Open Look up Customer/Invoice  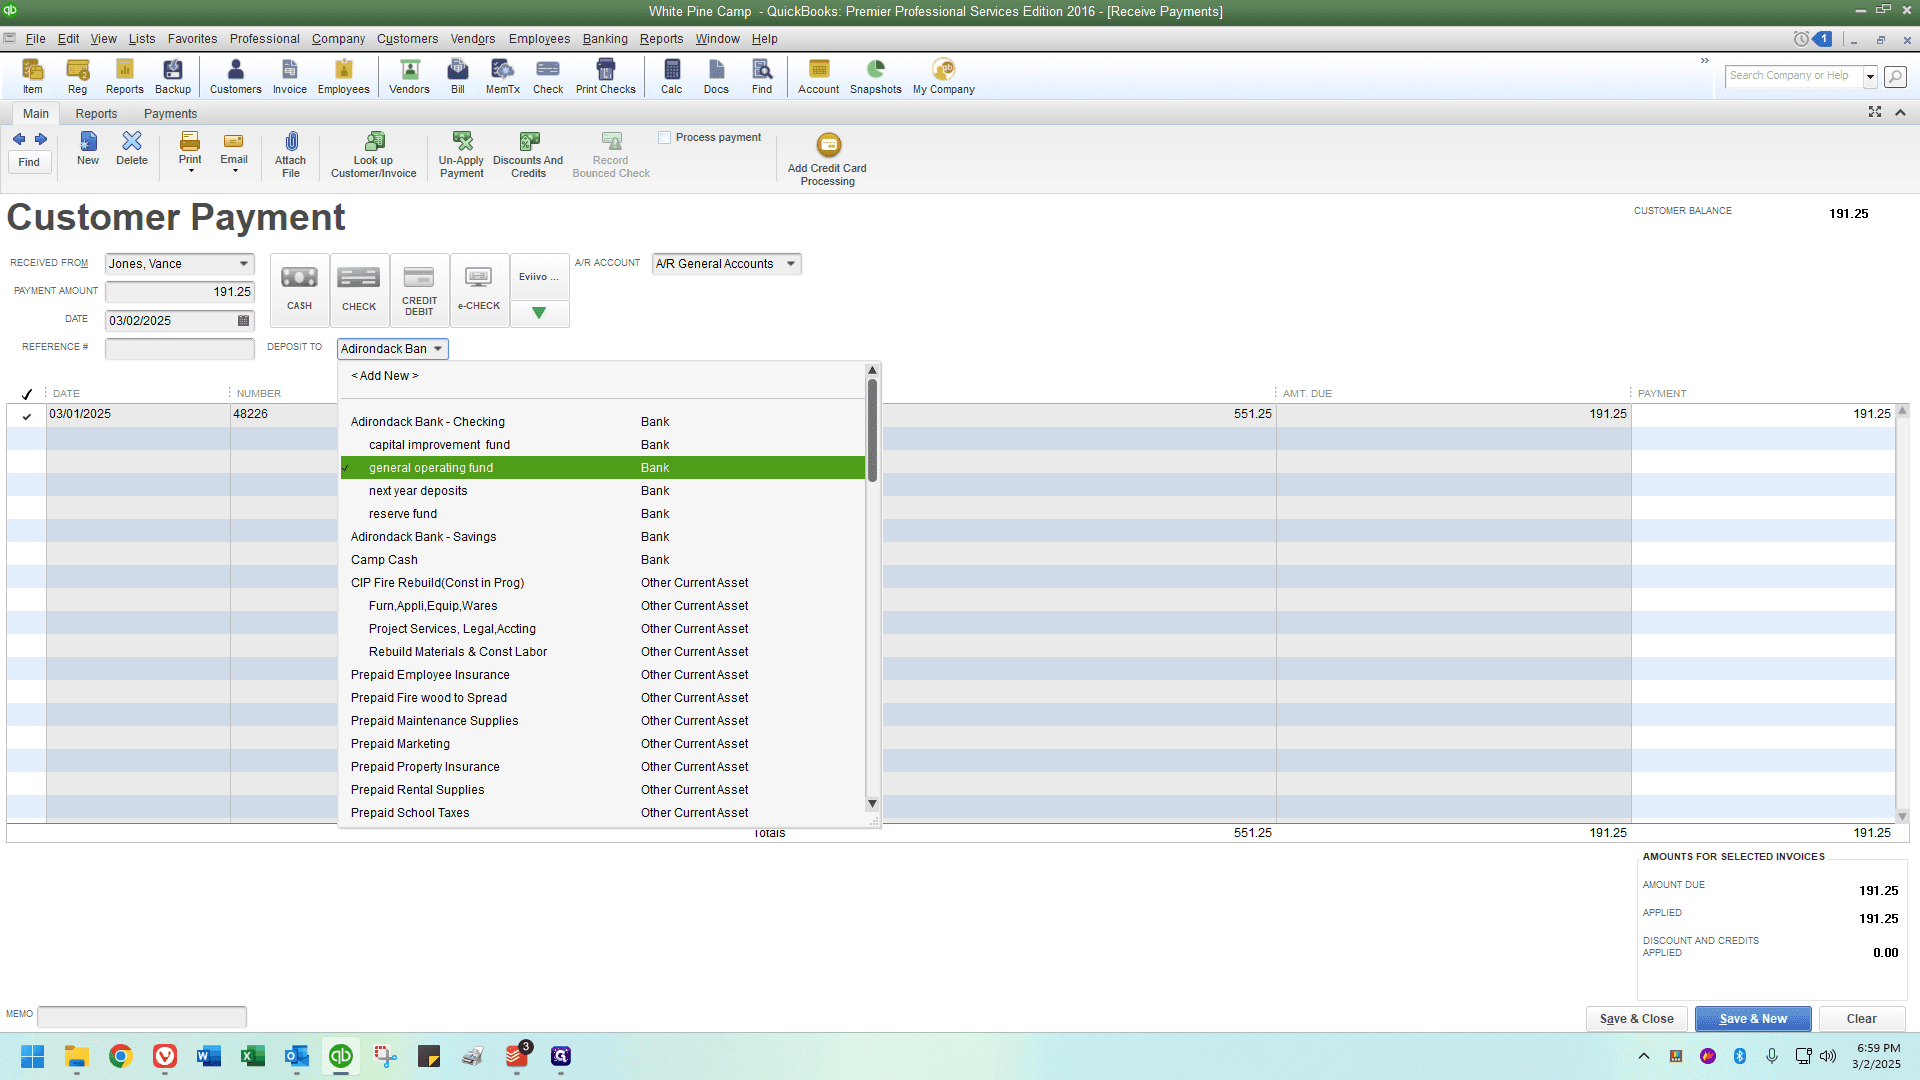click(374, 155)
